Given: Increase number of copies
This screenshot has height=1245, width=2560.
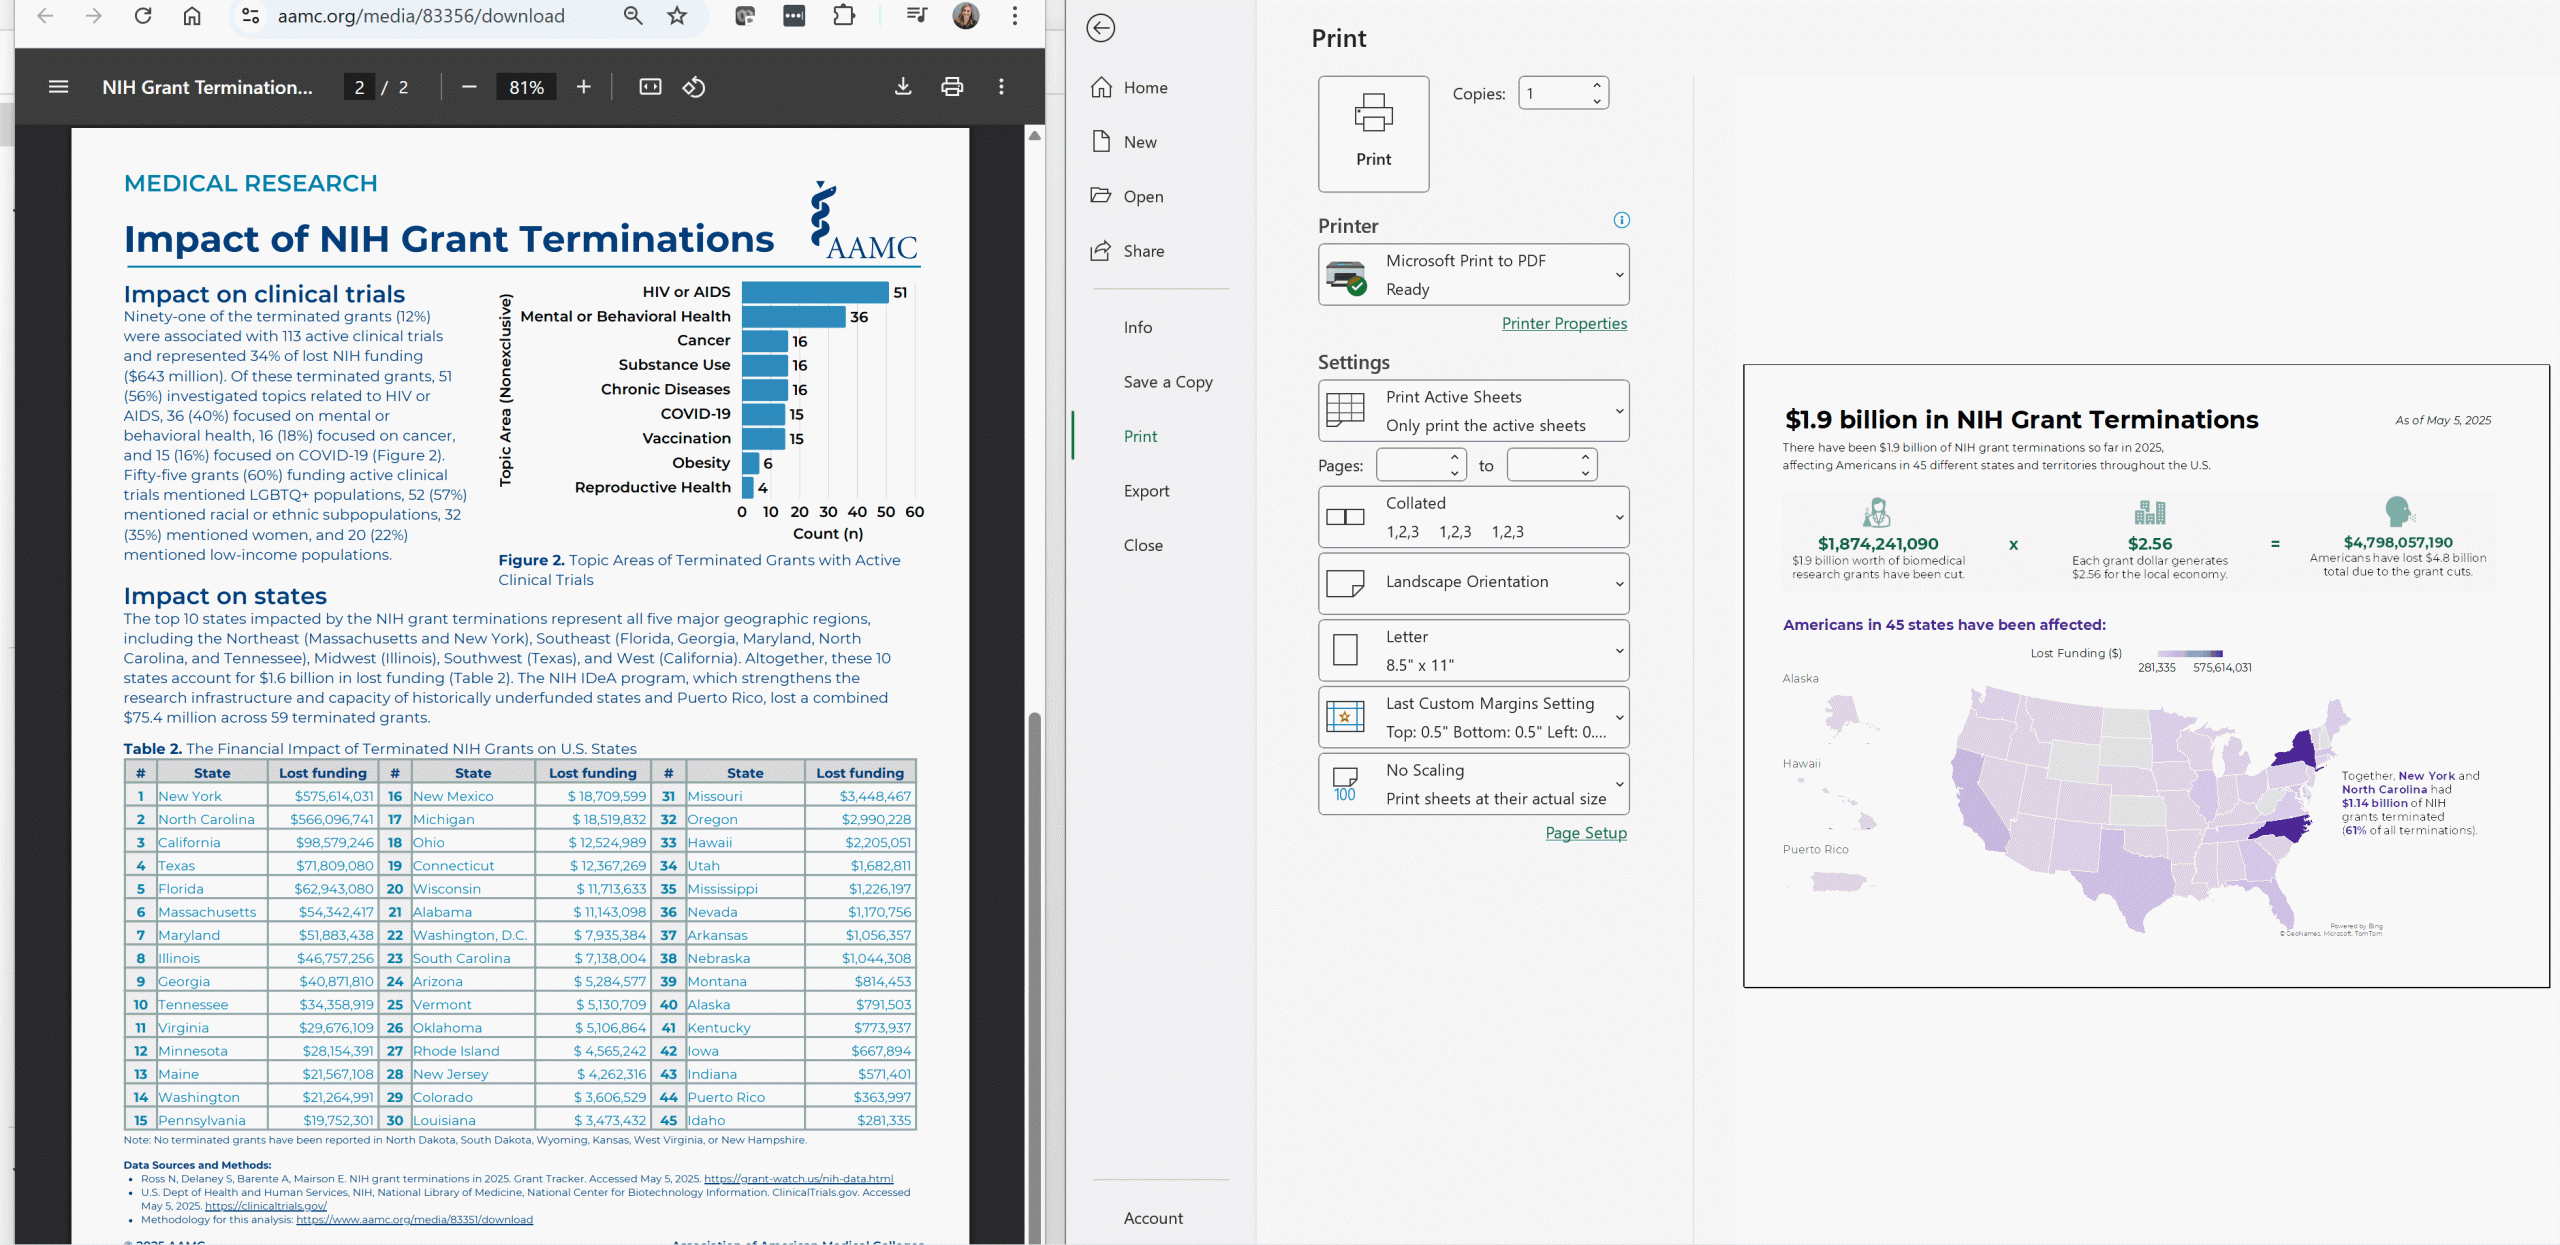Looking at the screenshot, I should click(x=1597, y=86).
